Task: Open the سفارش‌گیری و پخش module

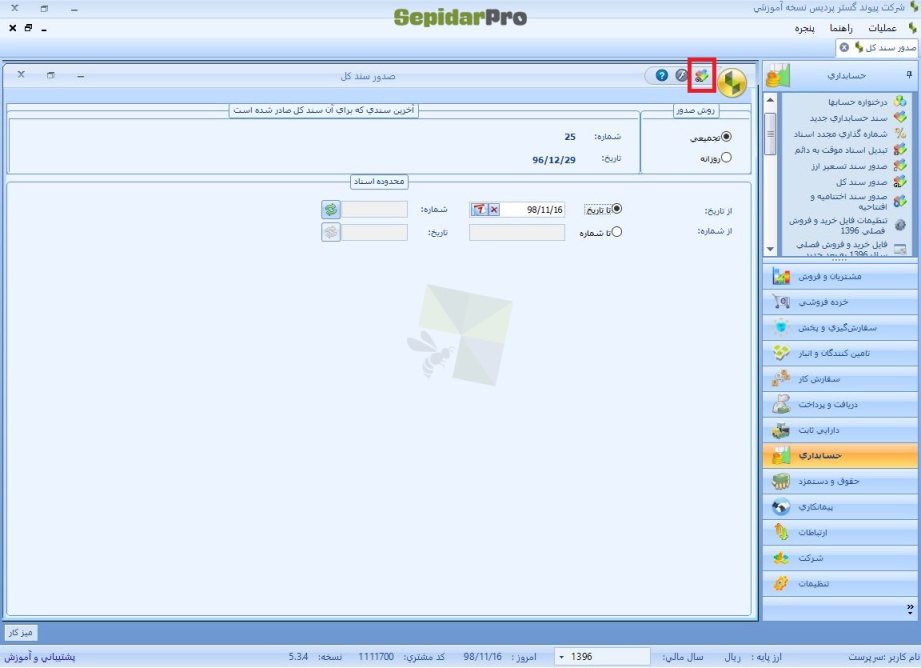Action: pyautogui.click(x=840, y=327)
